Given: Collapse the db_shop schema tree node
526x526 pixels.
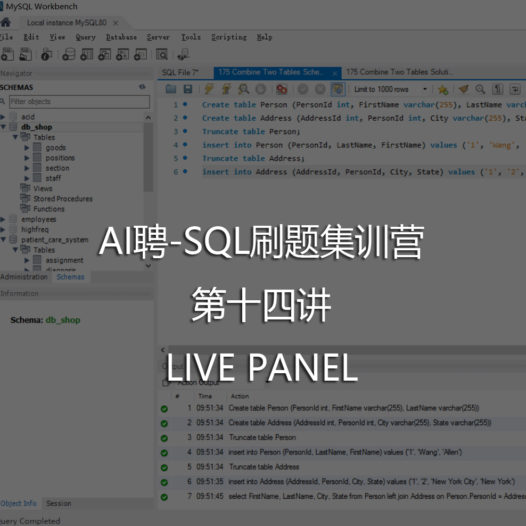Looking at the screenshot, I should click(x=3, y=127).
